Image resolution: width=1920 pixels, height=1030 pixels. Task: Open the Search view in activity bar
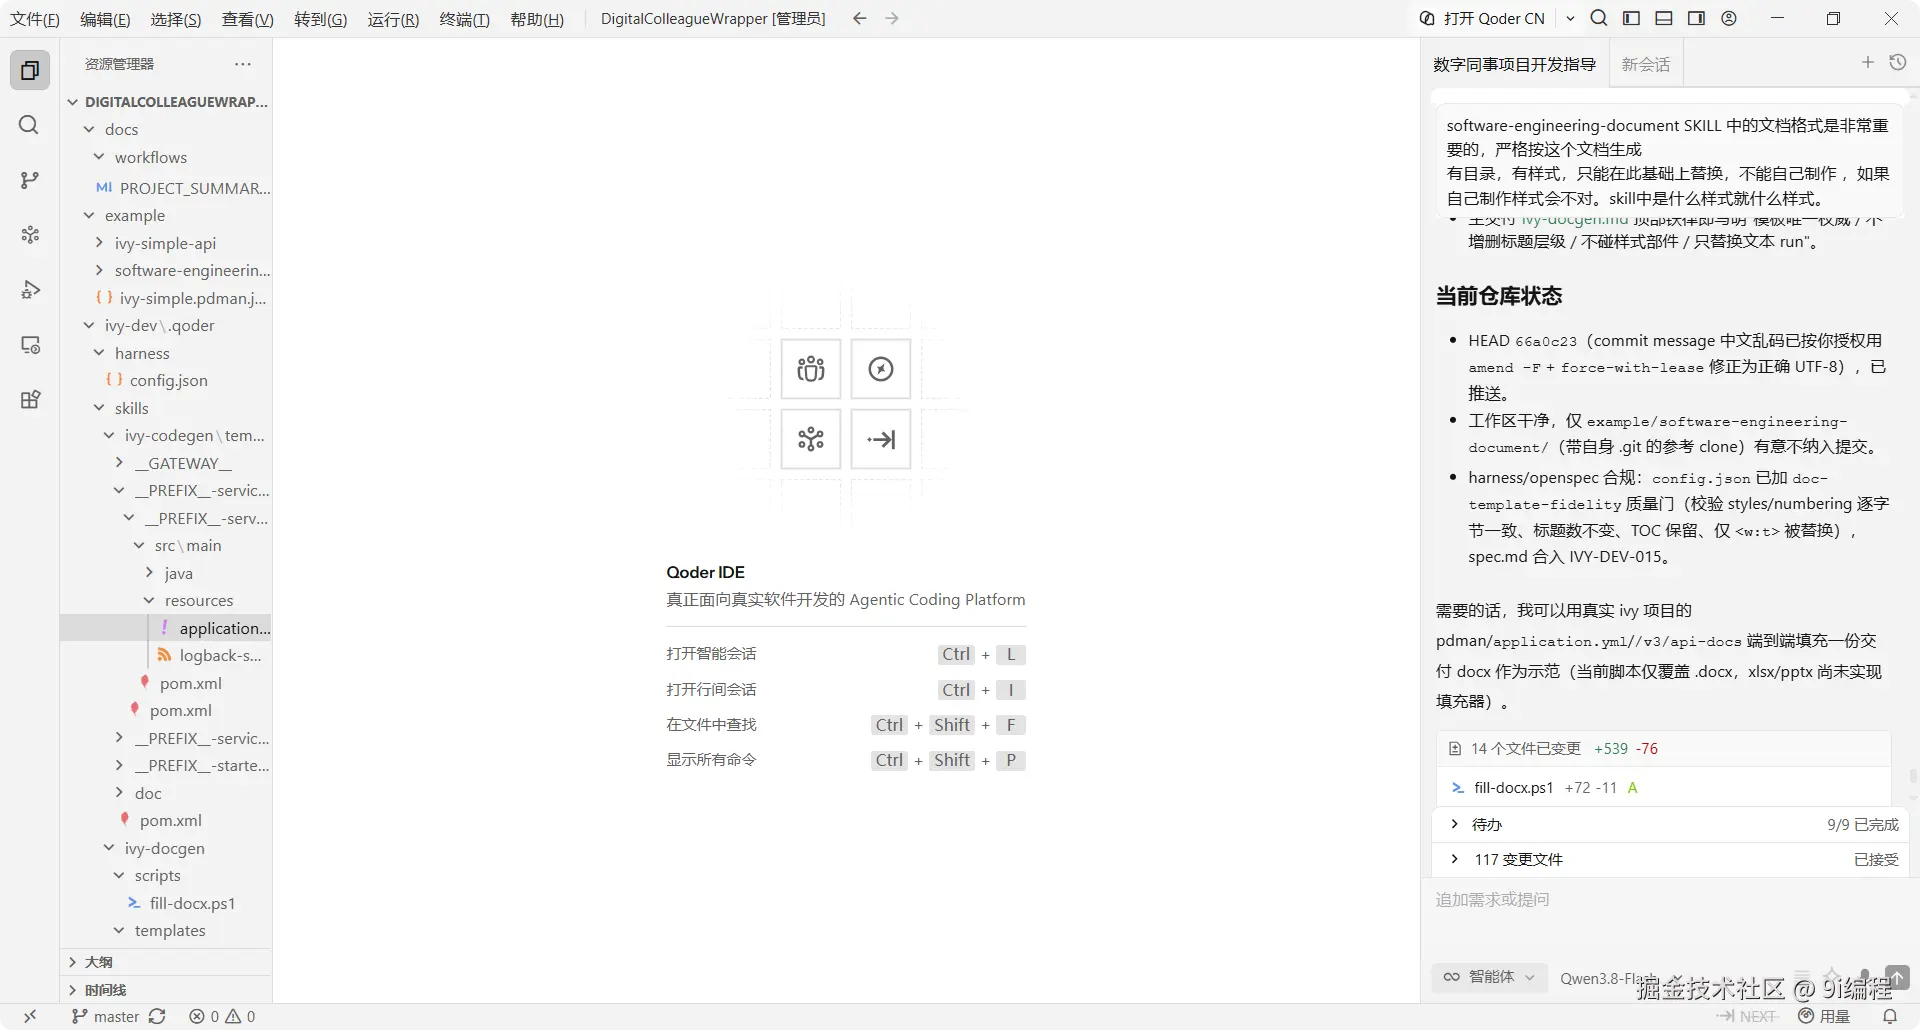point(30,125)
